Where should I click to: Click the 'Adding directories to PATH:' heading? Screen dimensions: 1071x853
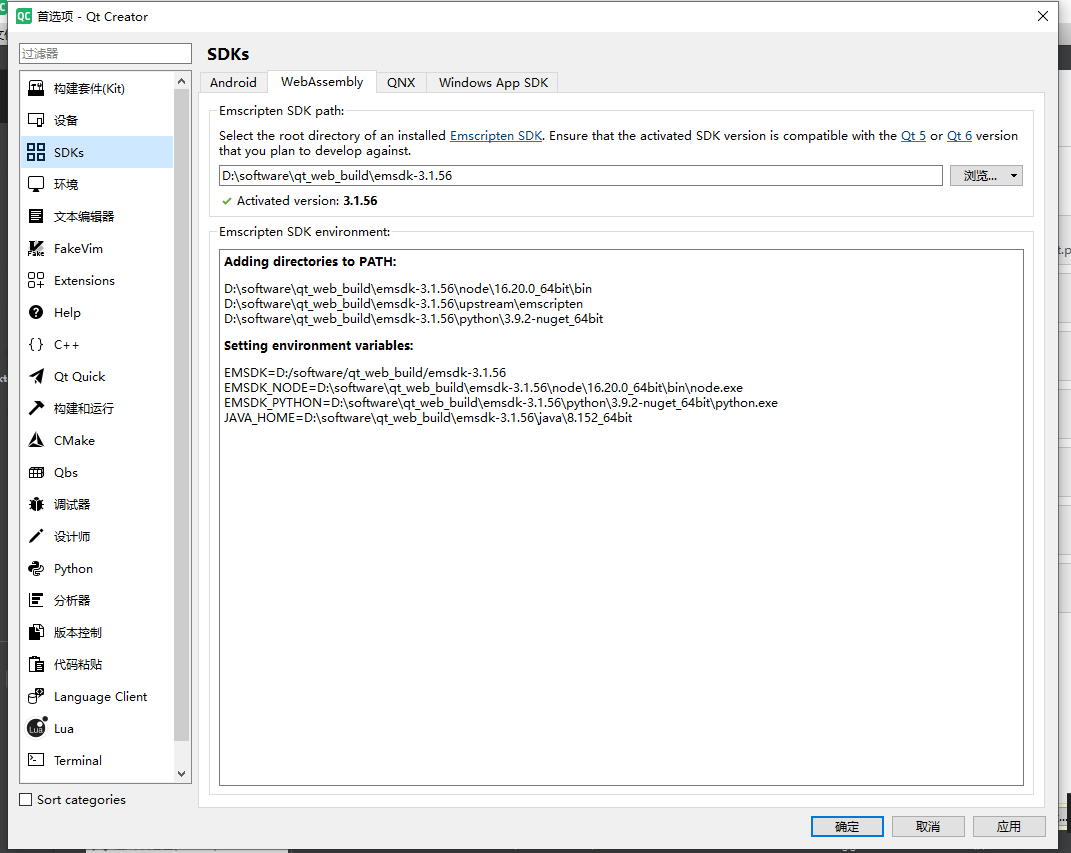point(310,262)
